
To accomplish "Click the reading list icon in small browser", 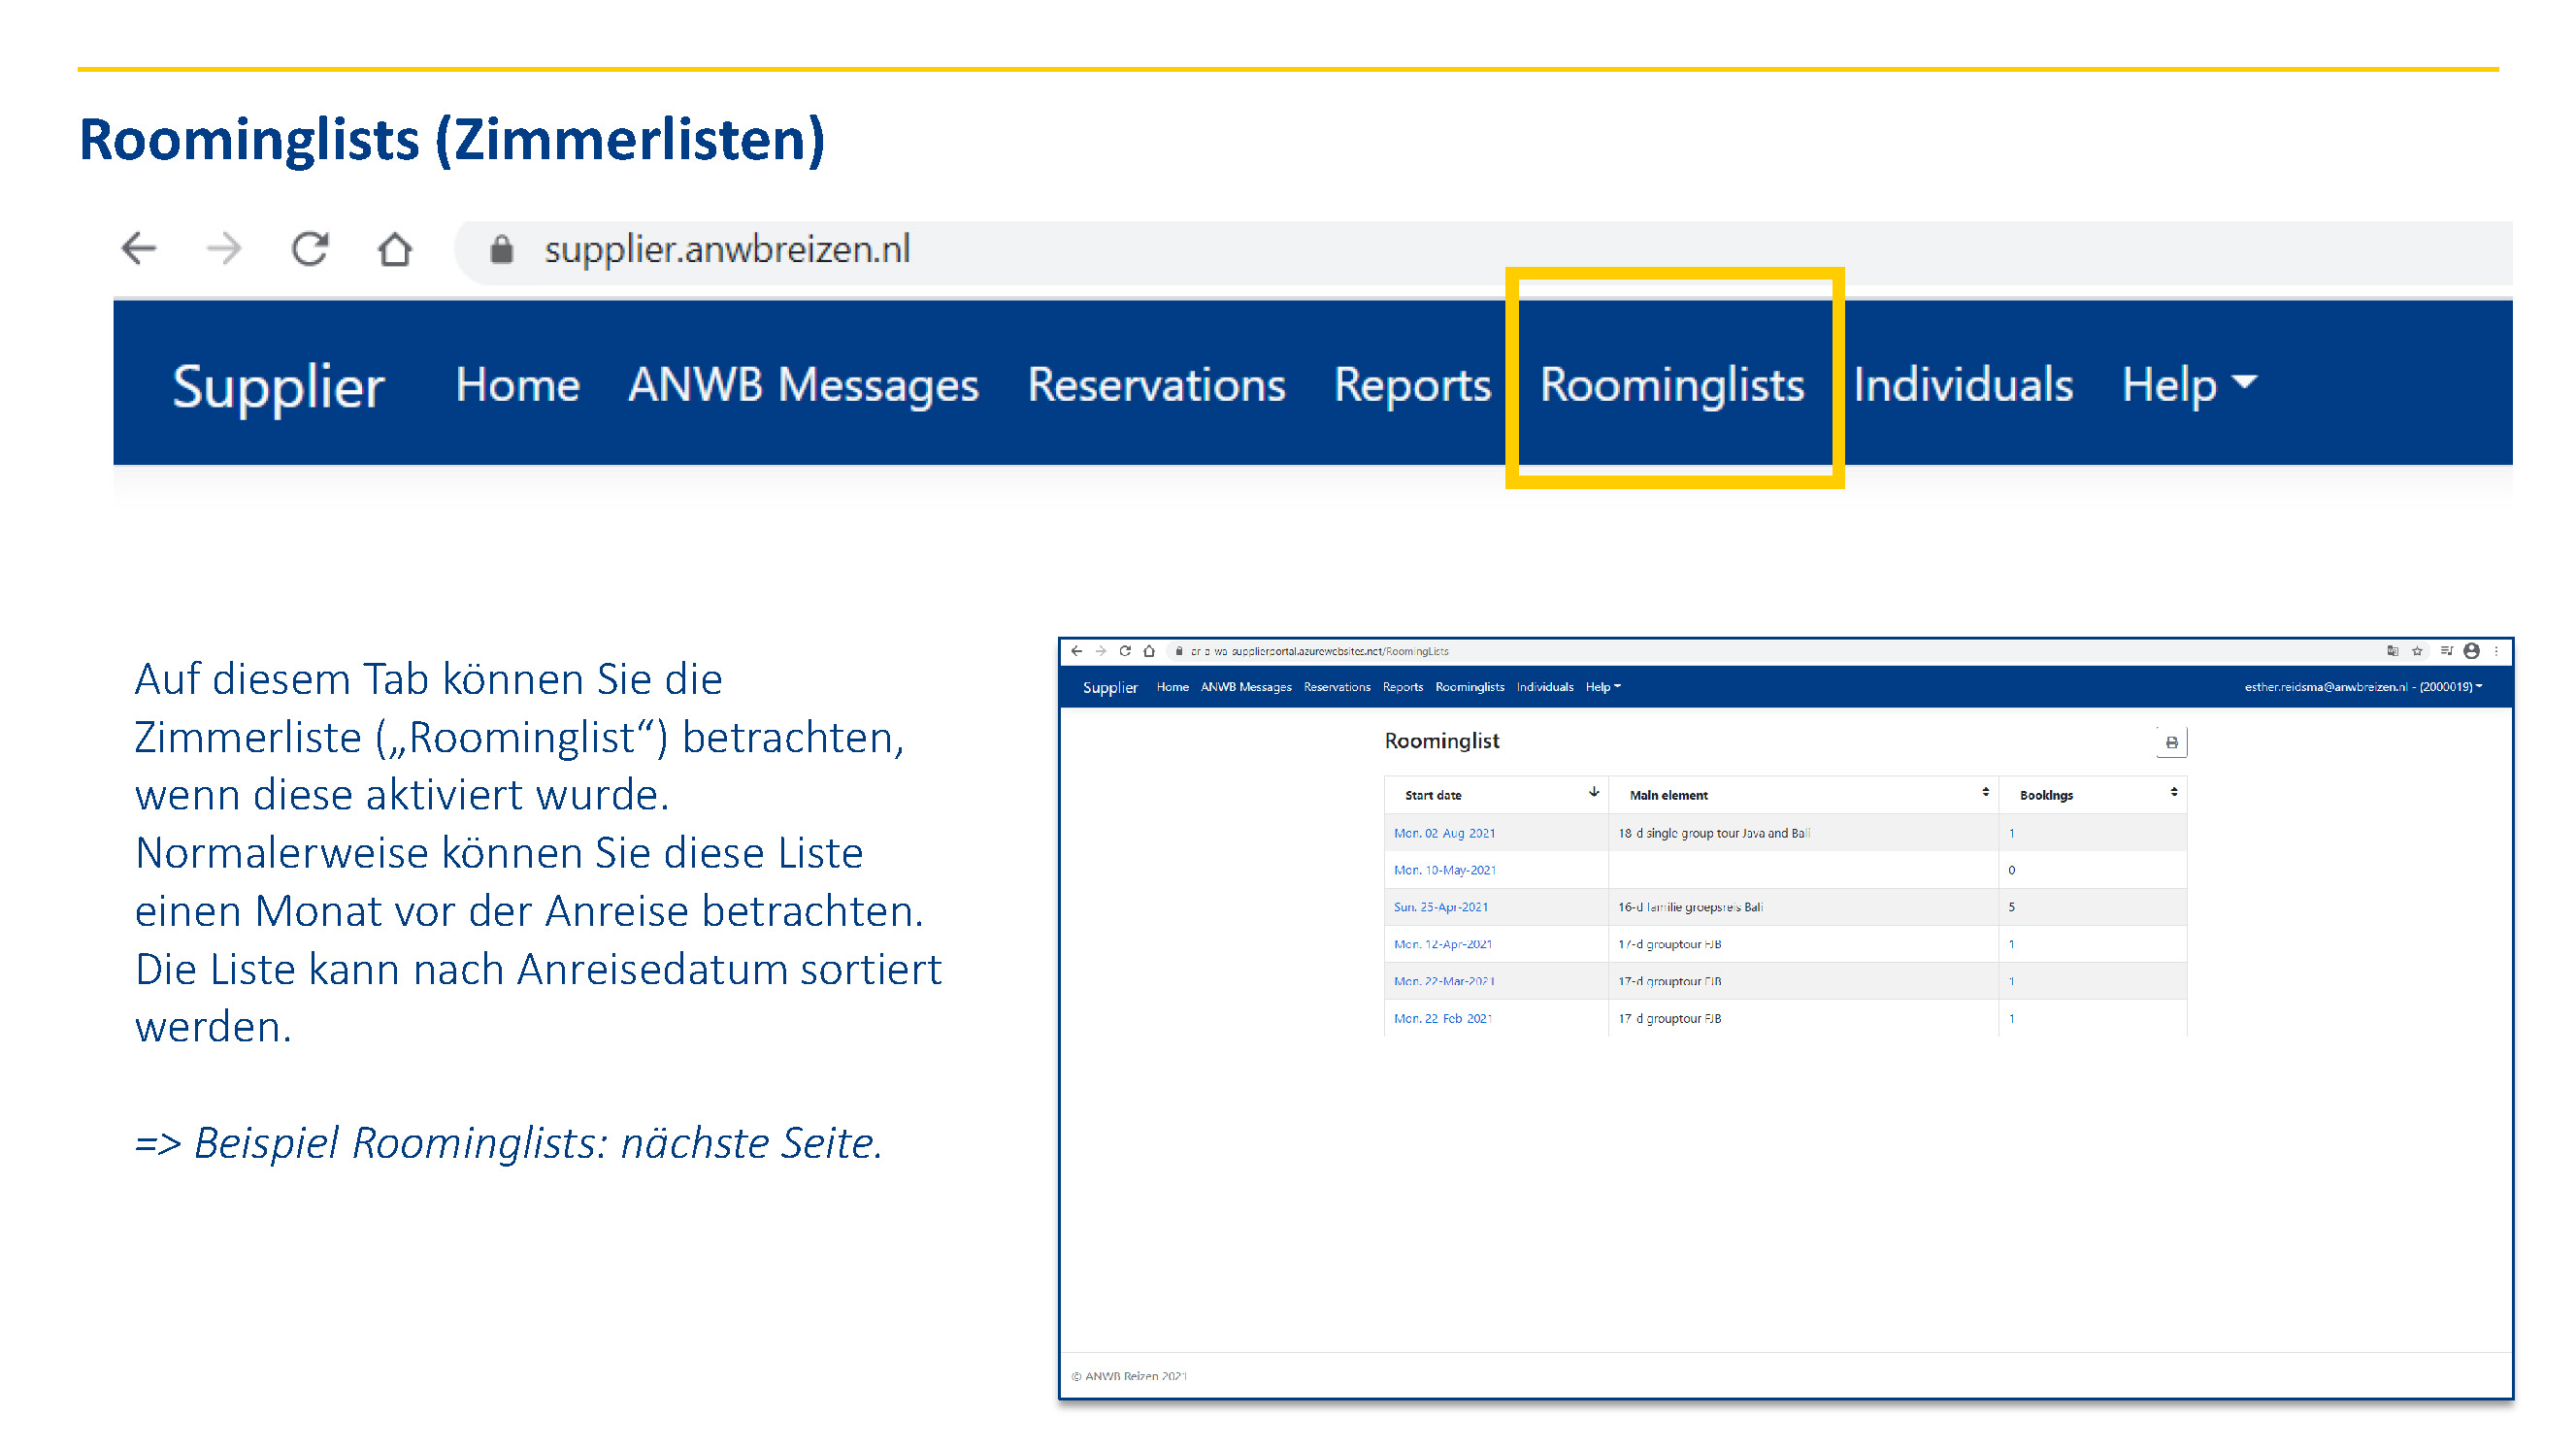I will [2447, 651].
